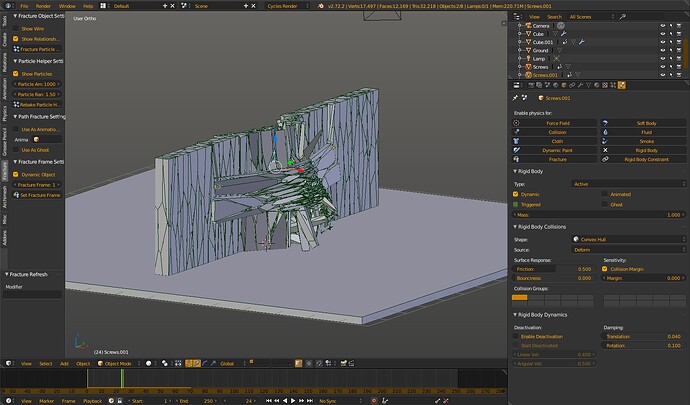Image resolution: width=690 pixels, height=405 pixels.
Task: Open the Playback menu in timeline
Action: click(x=92, y=401)
